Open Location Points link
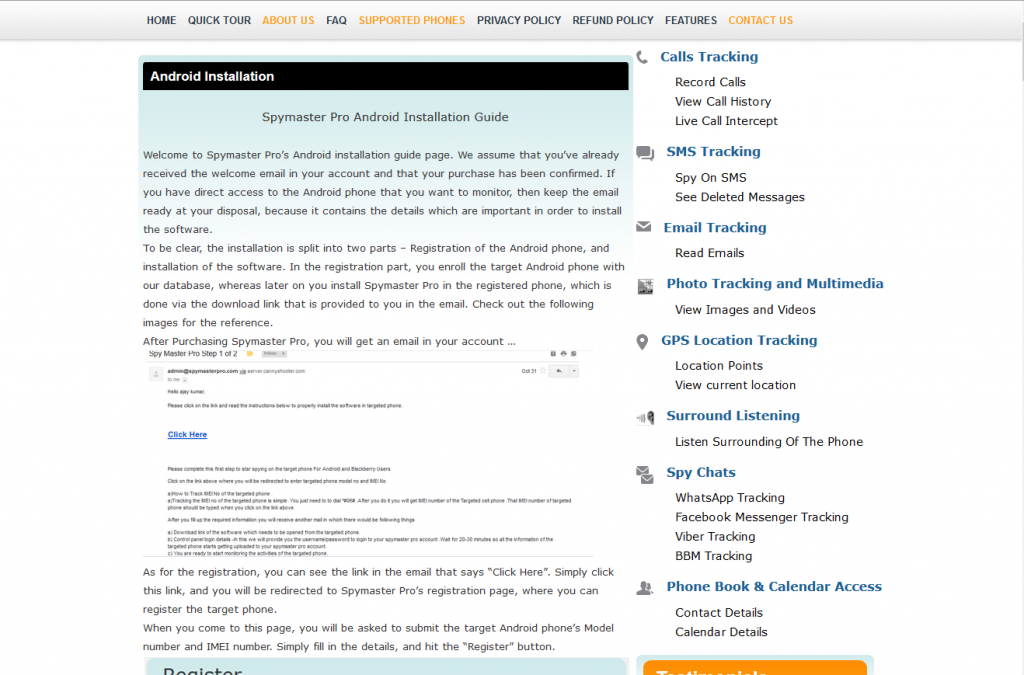Image resolution: width=1024 pixels, height=675 pixels. pyautogui.click(x=718, y=366)
